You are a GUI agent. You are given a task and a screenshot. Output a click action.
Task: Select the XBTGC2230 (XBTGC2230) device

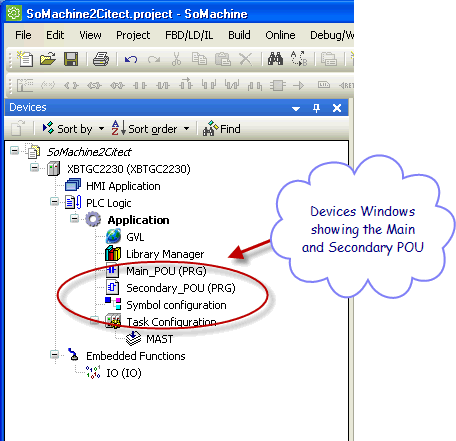tap(129, 169)
